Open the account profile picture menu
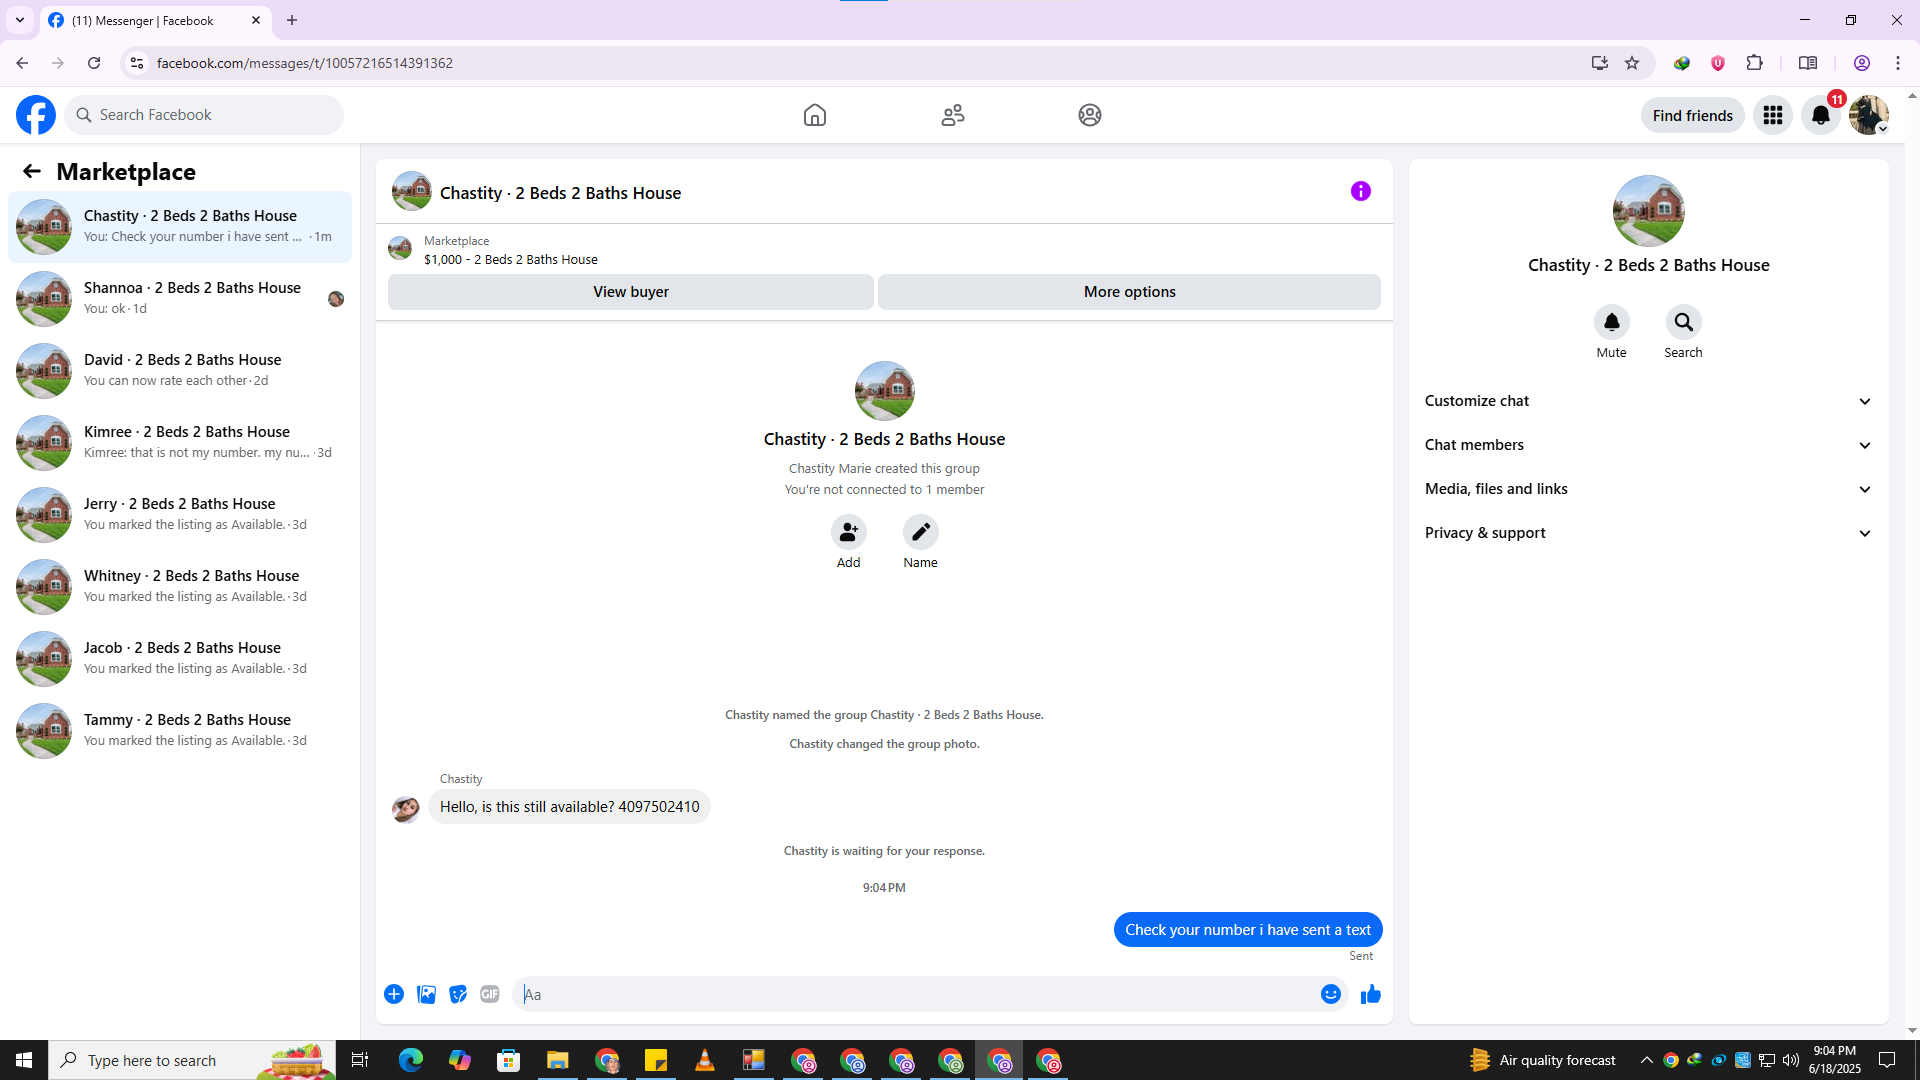 pos(1869,115)
